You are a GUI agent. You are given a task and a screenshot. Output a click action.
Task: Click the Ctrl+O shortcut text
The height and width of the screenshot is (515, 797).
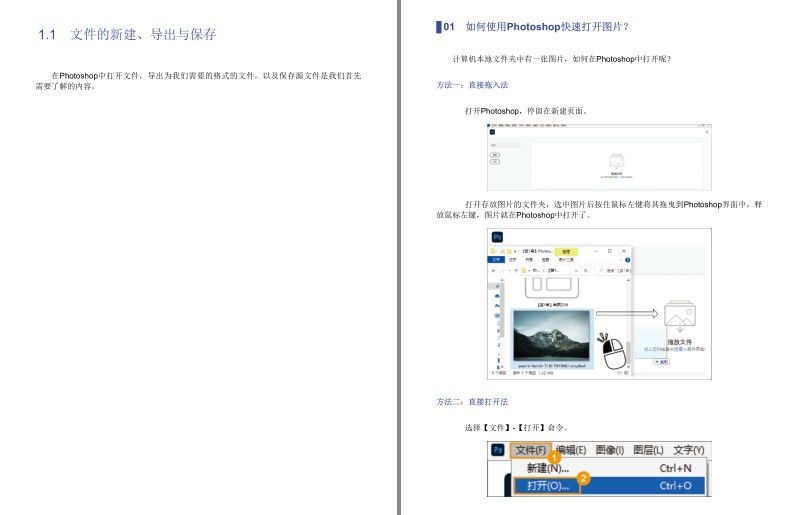[675, 486]
